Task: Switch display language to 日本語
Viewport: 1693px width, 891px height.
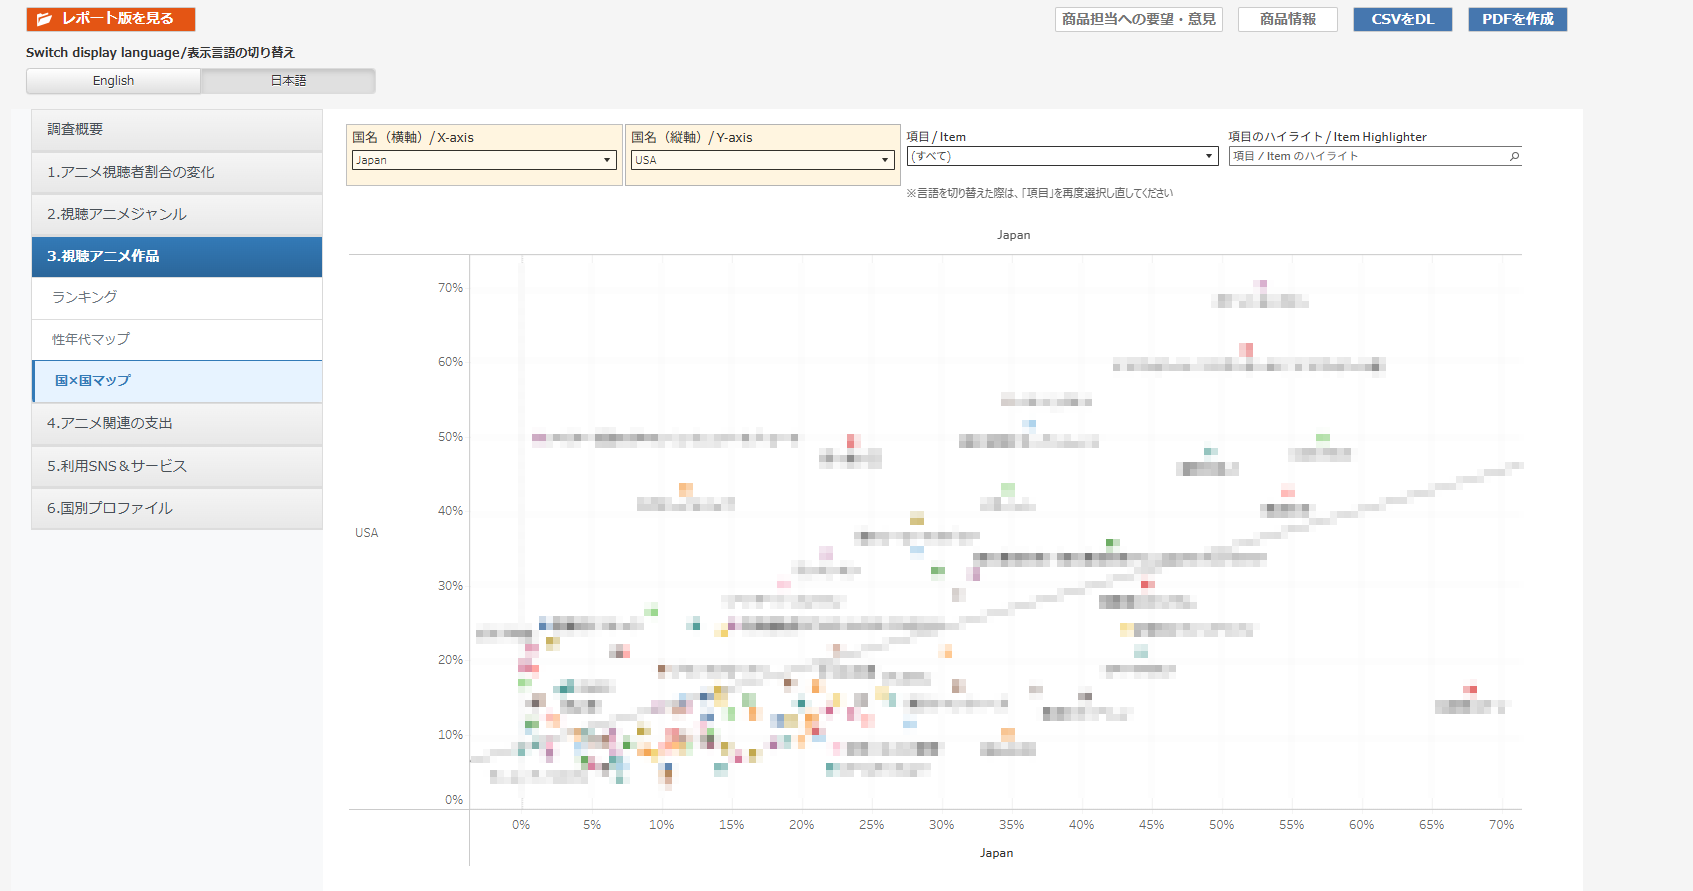Action: tap(288, 81)
